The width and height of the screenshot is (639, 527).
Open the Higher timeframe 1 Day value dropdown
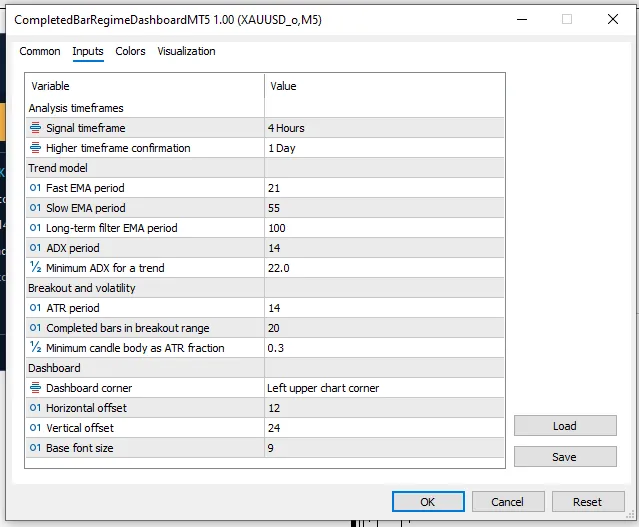point(384,148)
